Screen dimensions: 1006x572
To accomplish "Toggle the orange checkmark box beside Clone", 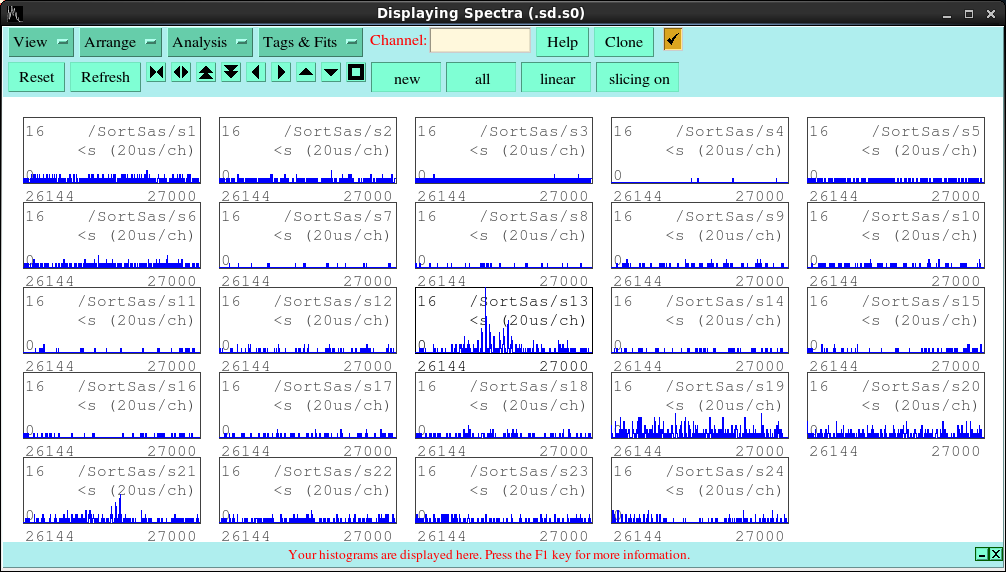I will [673, 39].
